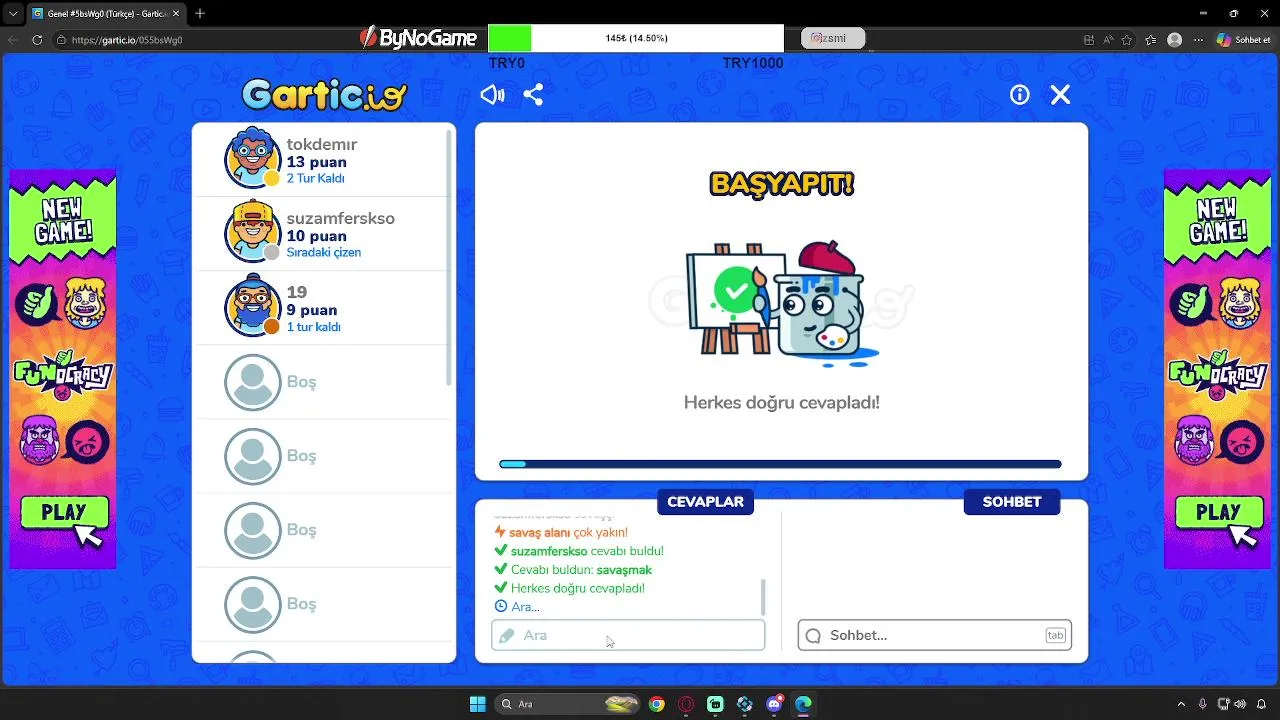Focus the answer input field Ara
Image resolution: width=1280 pixels, height=720 pixels.
click(x=628, y=635)
